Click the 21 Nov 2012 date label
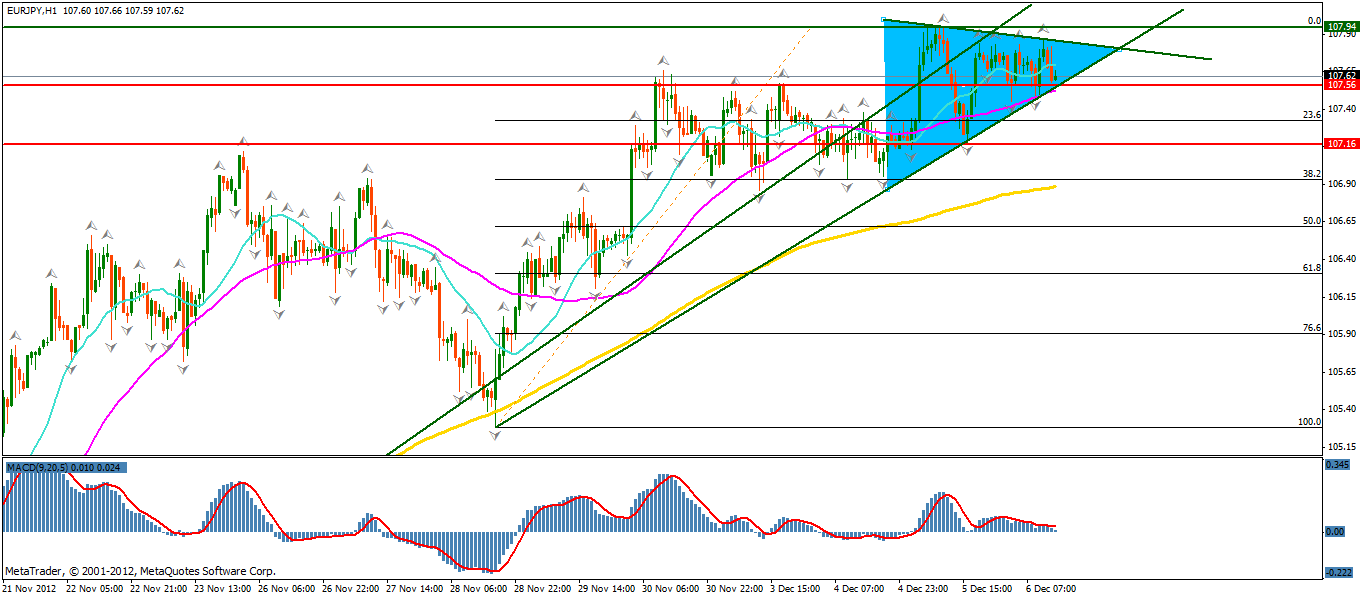 pyautogui.click(x=30, y=588)
